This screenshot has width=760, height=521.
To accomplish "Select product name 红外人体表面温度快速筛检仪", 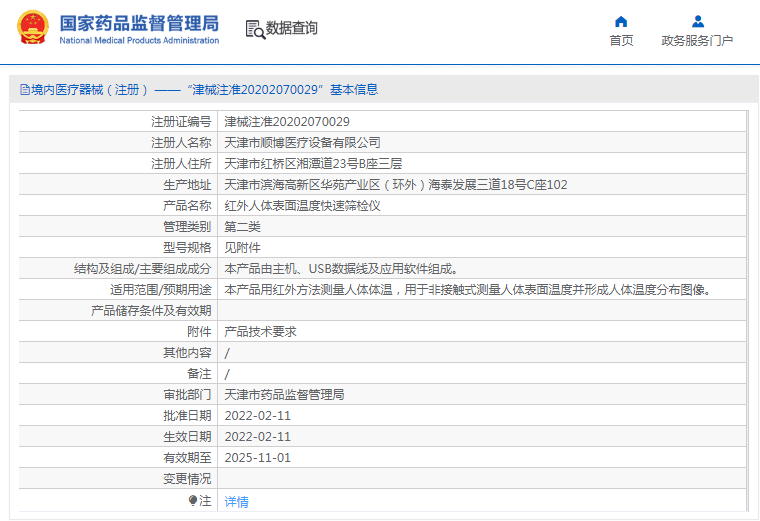I will coord(302,205).
